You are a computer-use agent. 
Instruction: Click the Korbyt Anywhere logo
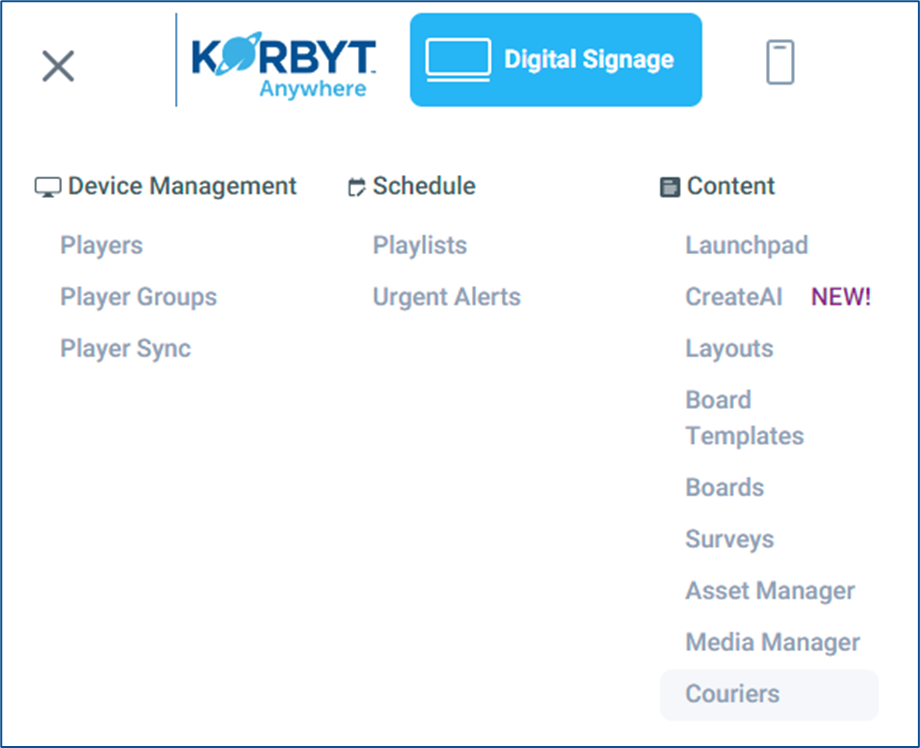point(283,65)
